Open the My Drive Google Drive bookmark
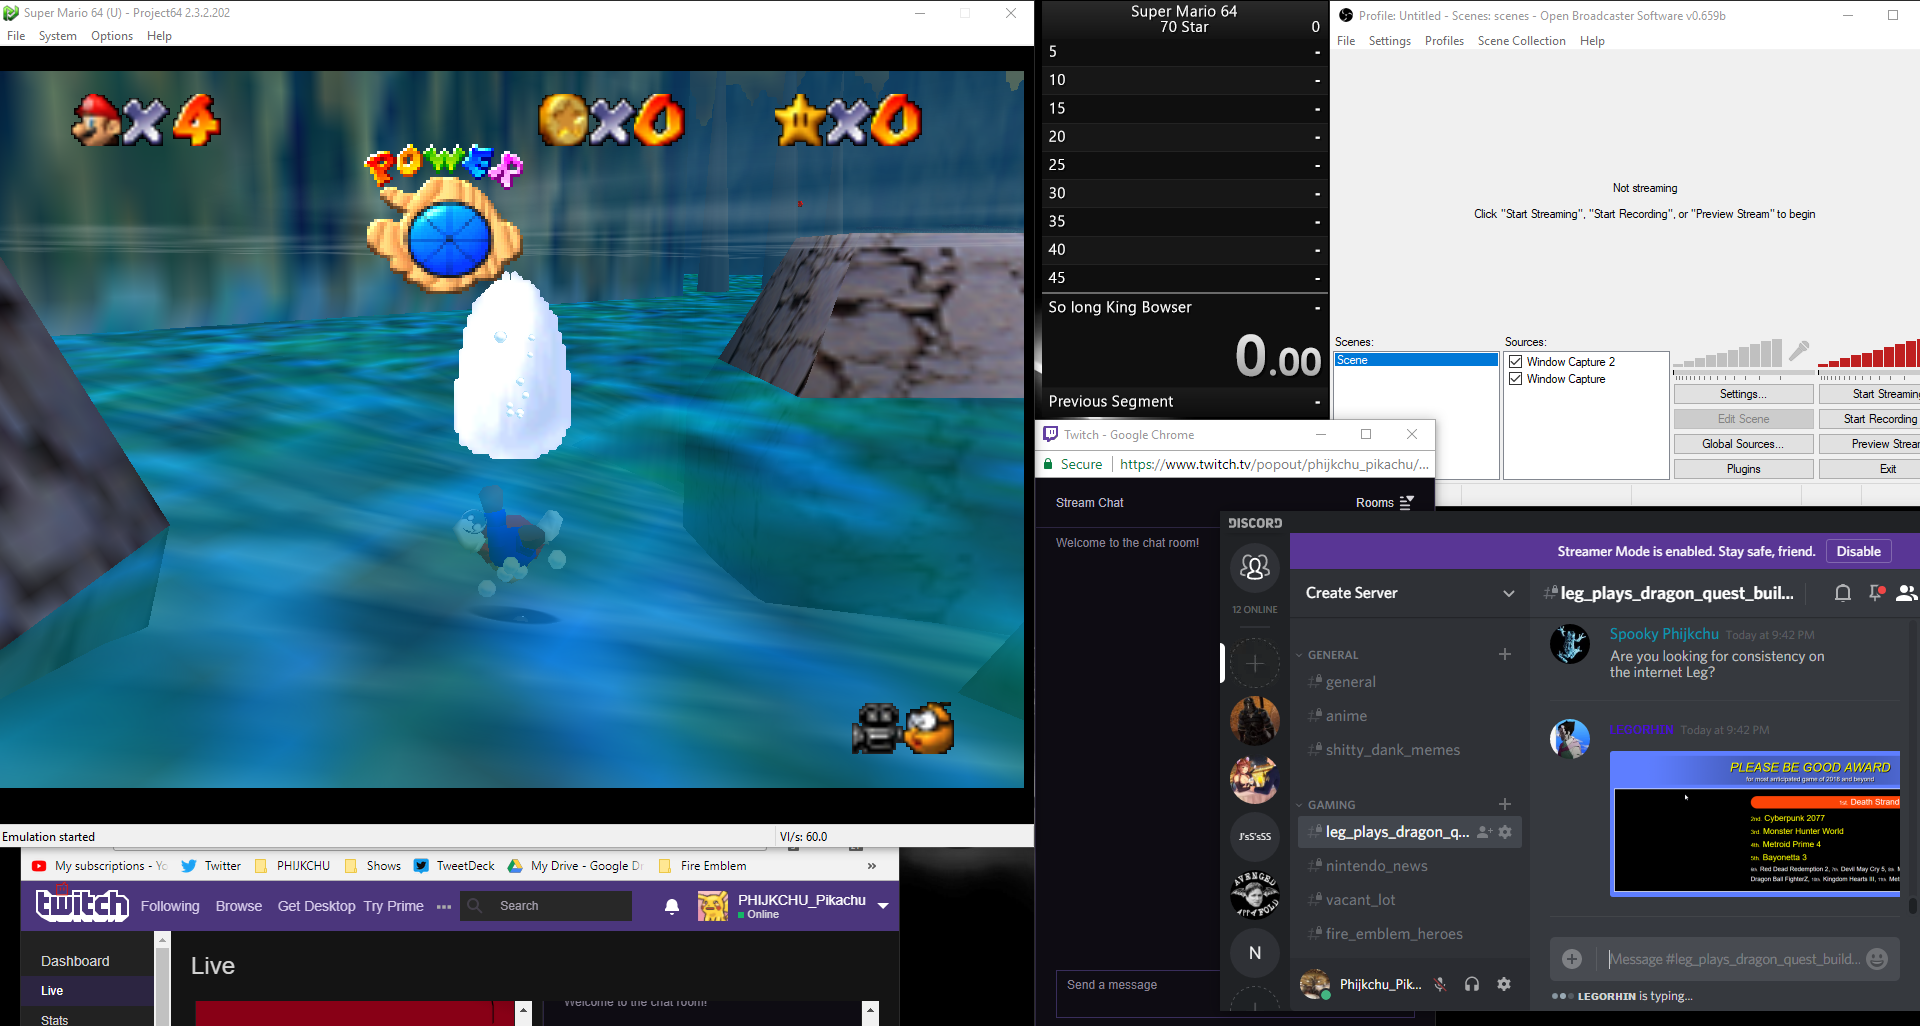1920x1026 pixels. [575, 866]
